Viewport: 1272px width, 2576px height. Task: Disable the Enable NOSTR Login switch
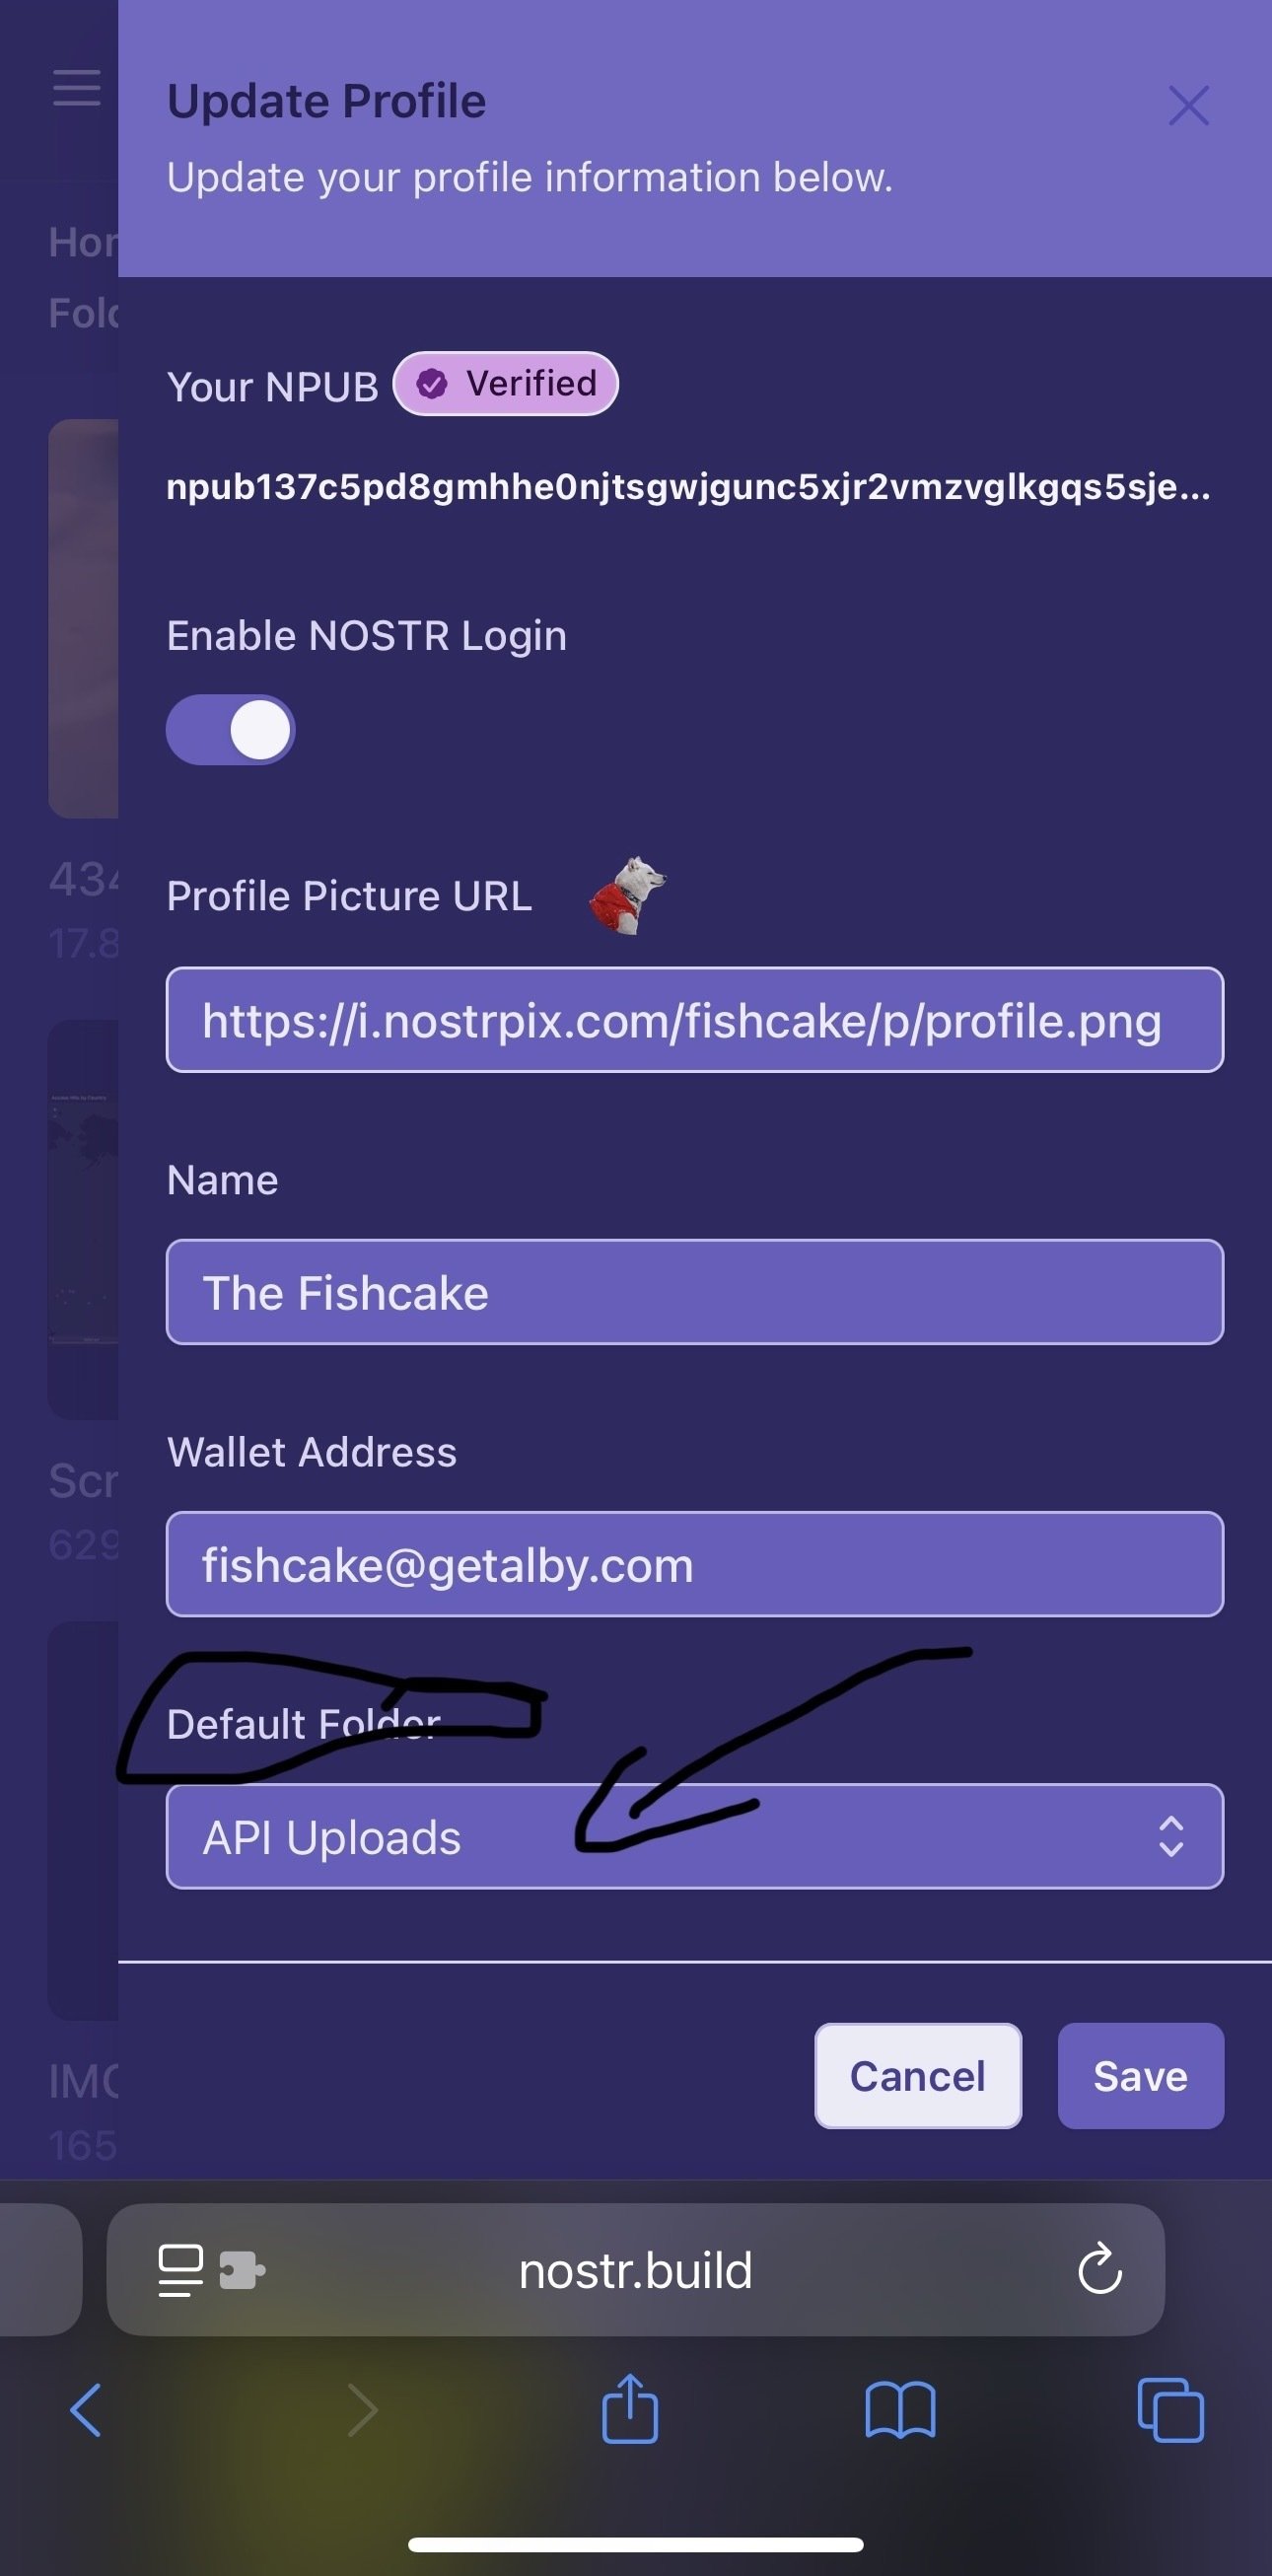230,730
